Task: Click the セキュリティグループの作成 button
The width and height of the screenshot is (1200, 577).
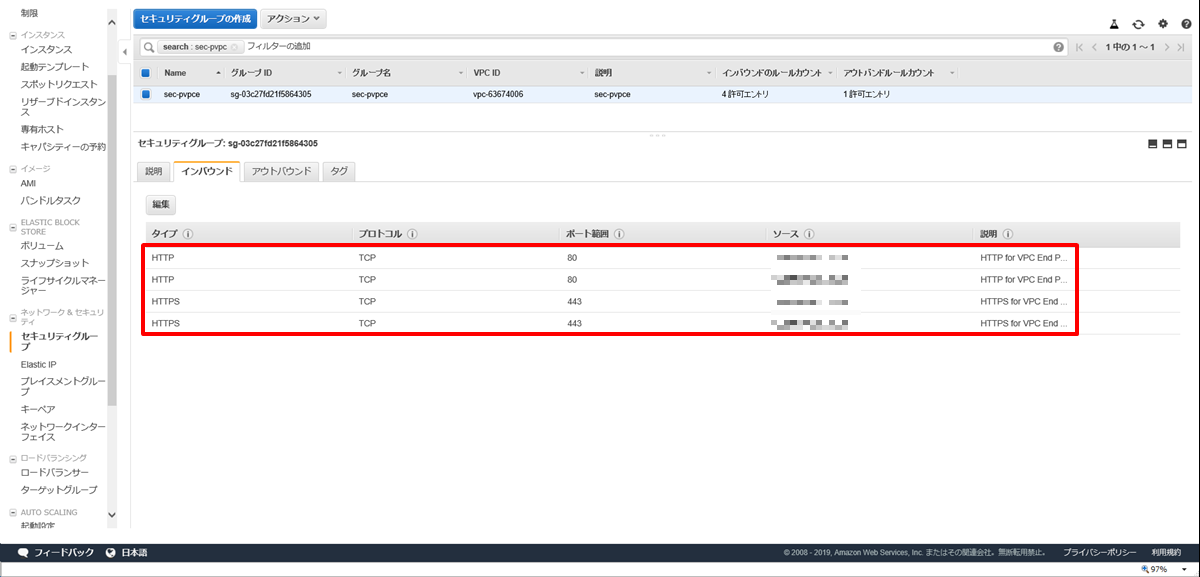Action: pyautogui.click(x=195, y=19)
